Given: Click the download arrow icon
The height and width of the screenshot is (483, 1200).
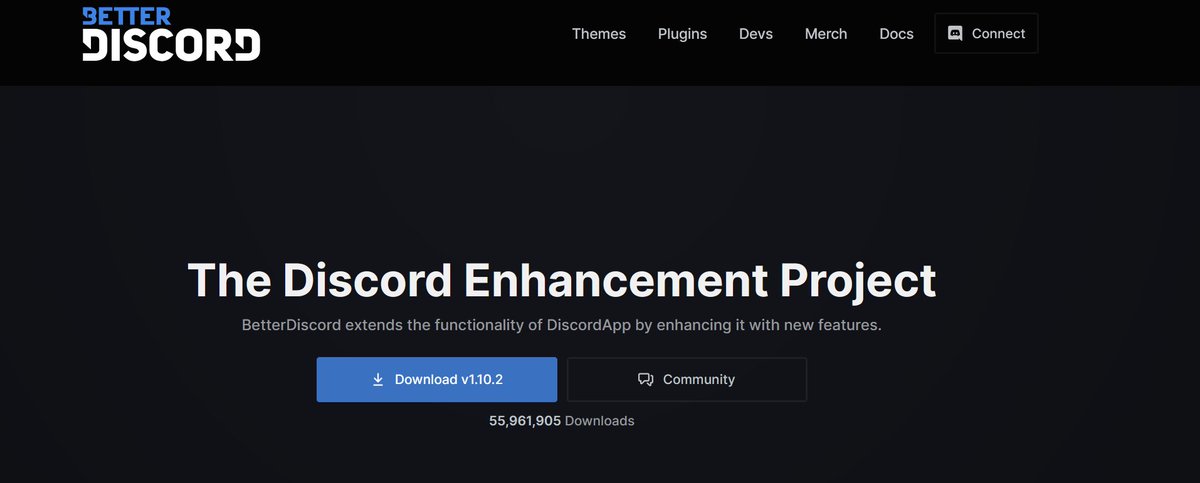Looking at the screenshot, I should click(378, 380).
